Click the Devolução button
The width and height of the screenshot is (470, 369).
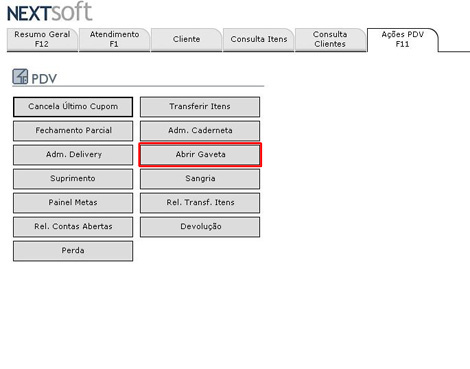click(x=200, y=227)
